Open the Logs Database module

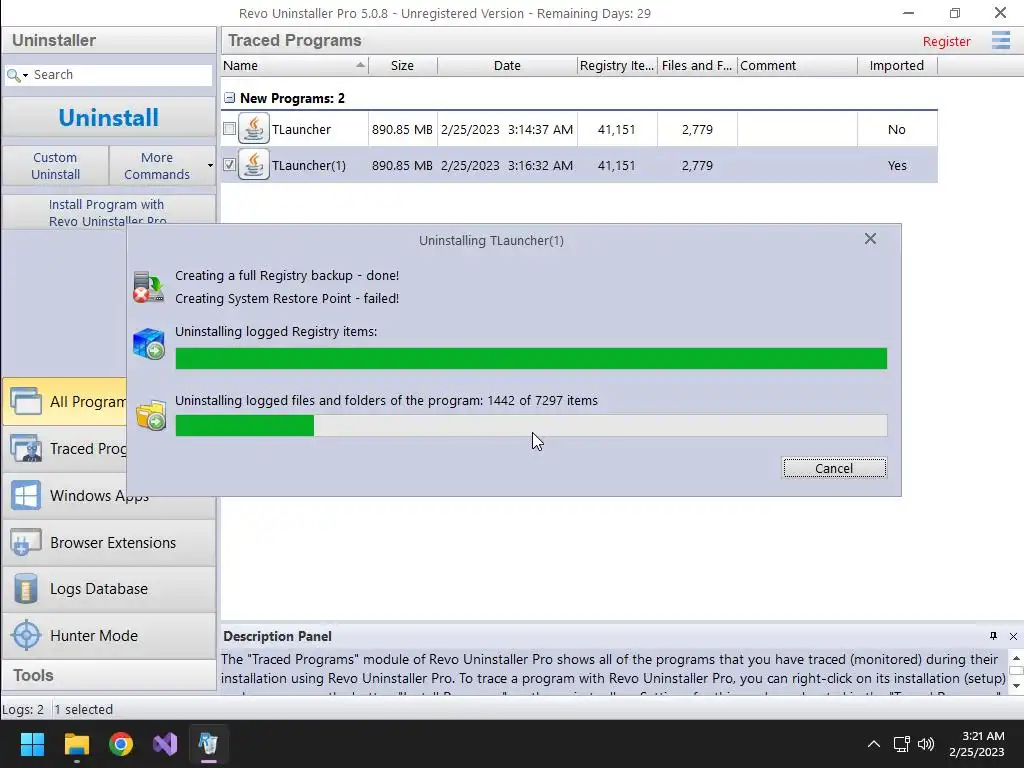[108, 589]
